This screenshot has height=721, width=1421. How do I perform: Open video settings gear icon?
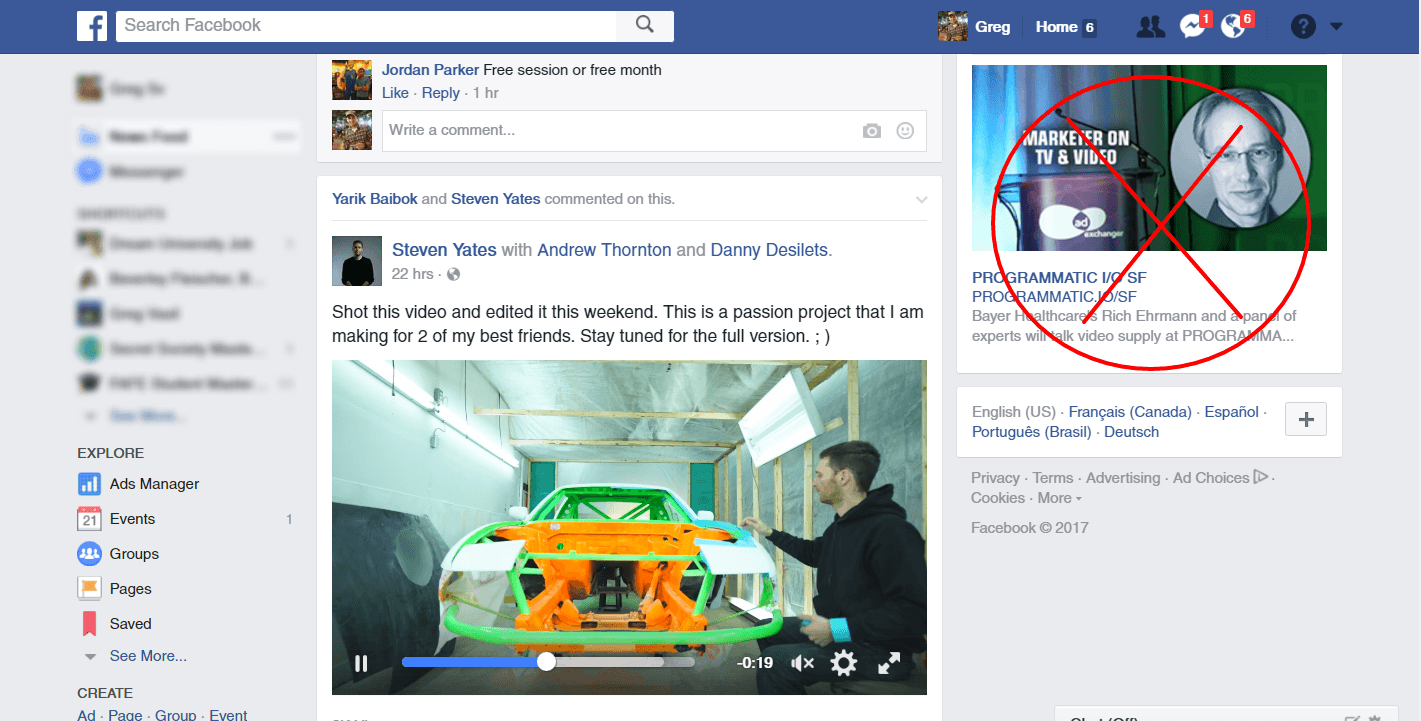[x=844, y=663]
